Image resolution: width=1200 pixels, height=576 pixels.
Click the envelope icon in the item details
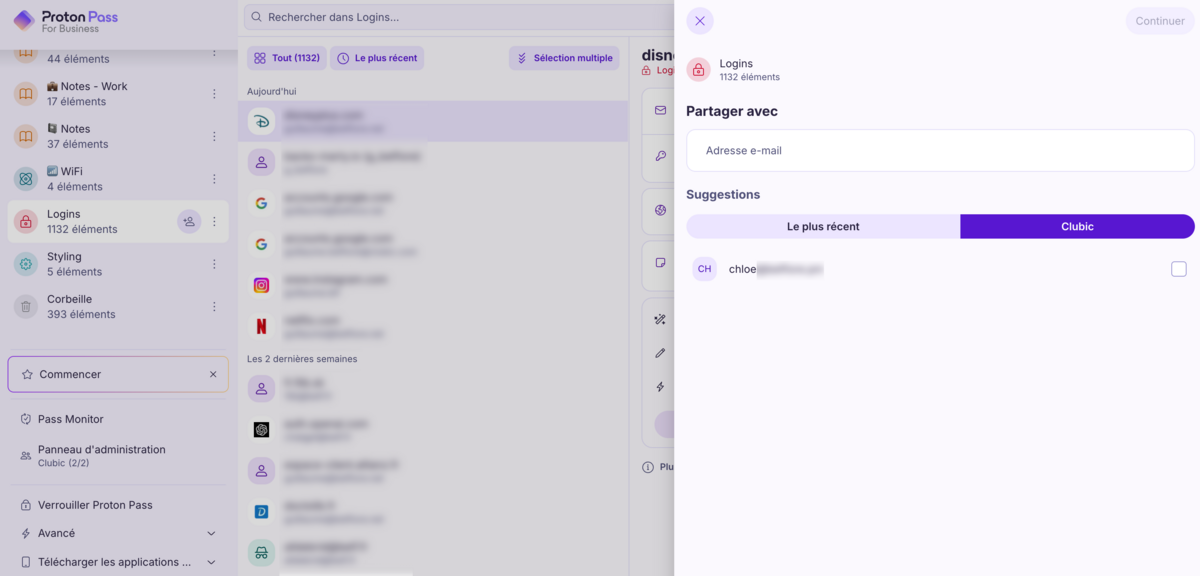click(x=660, y=110)
